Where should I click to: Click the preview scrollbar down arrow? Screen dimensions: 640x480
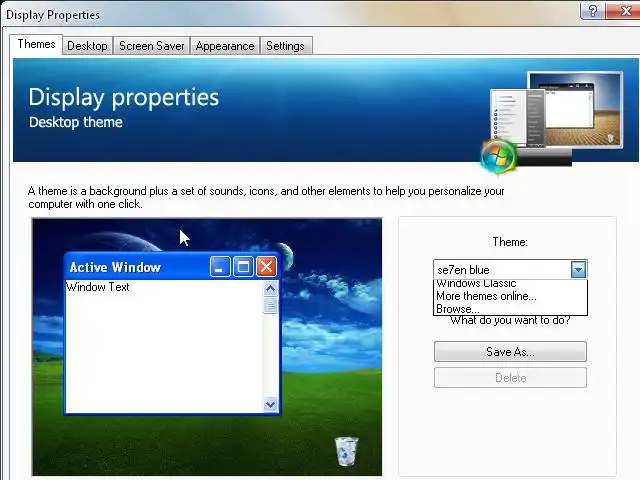point(270,404)
